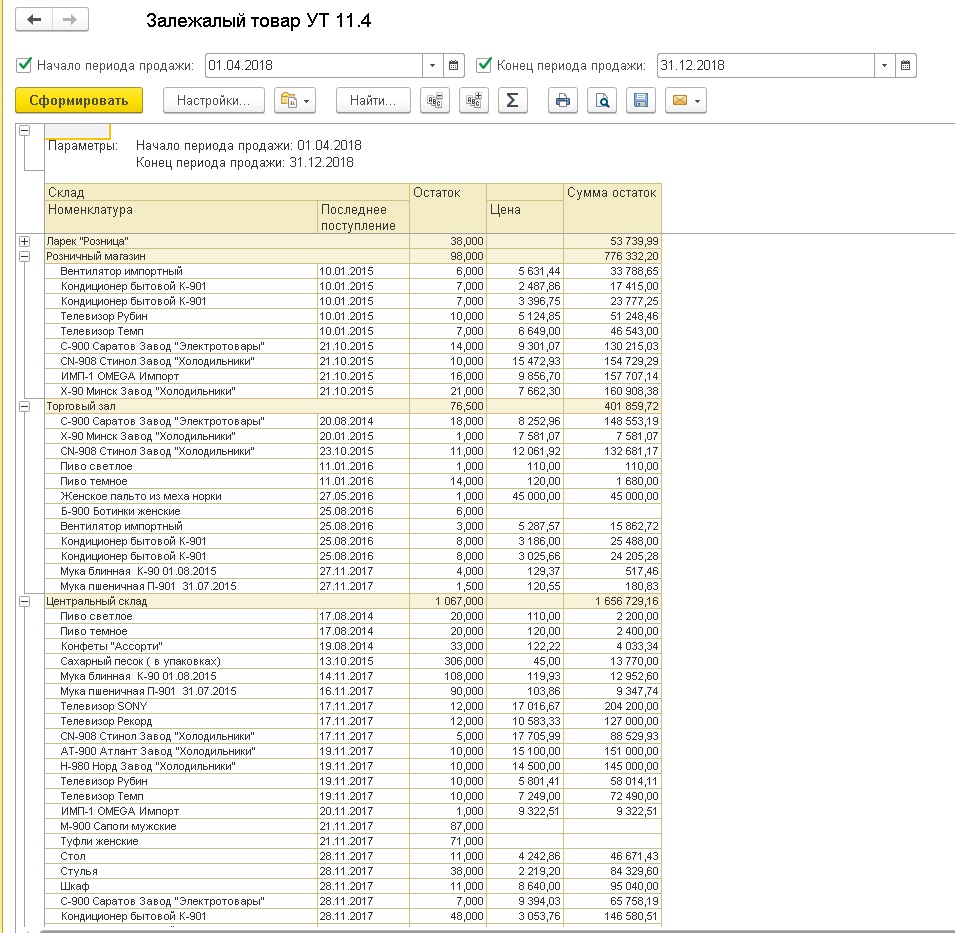Image resolution: width=955 pixels, height=933 pixels.
Task: Select the Последнее поступление header
Action: click(363, 217)
